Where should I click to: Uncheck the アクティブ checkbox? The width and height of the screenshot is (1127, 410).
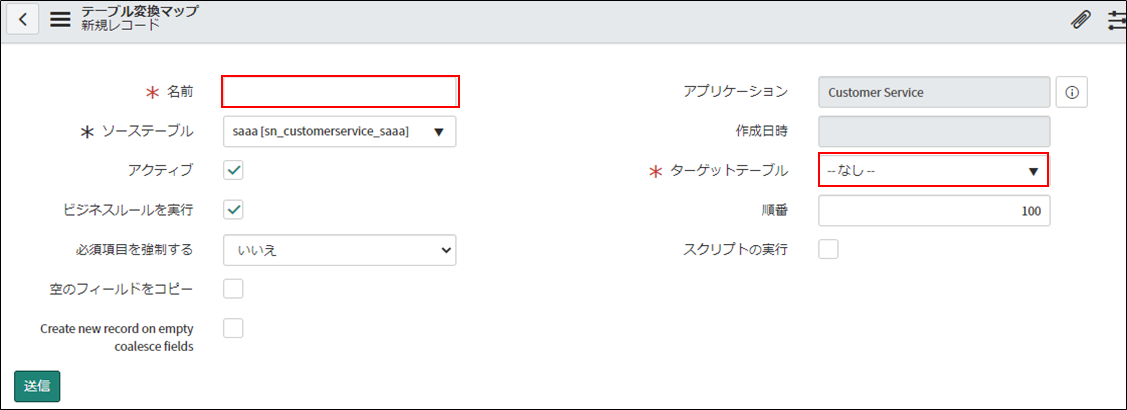pos(234,170)
